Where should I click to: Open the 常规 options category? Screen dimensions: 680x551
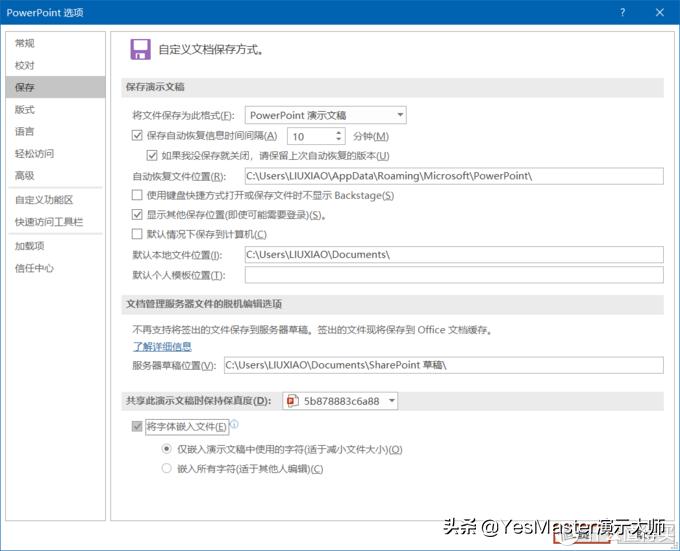pos(56,43)
